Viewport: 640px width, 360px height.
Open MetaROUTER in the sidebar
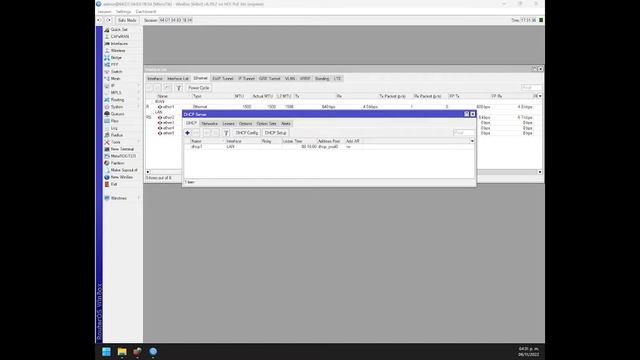123,156
